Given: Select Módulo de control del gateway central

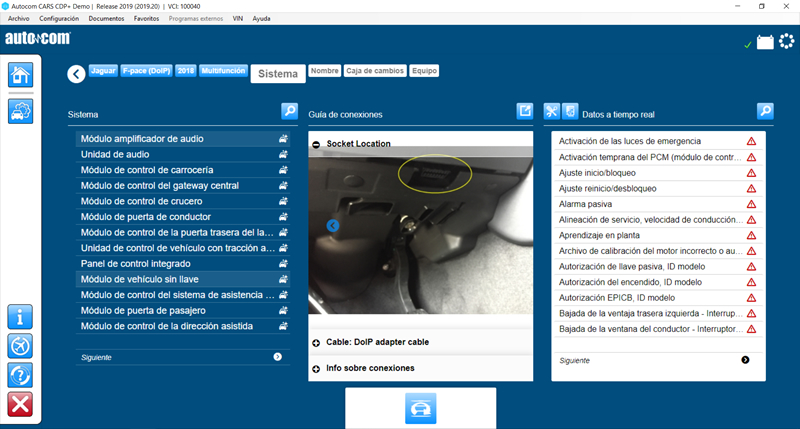Looking at the screenshot, I should pos(183,186).
